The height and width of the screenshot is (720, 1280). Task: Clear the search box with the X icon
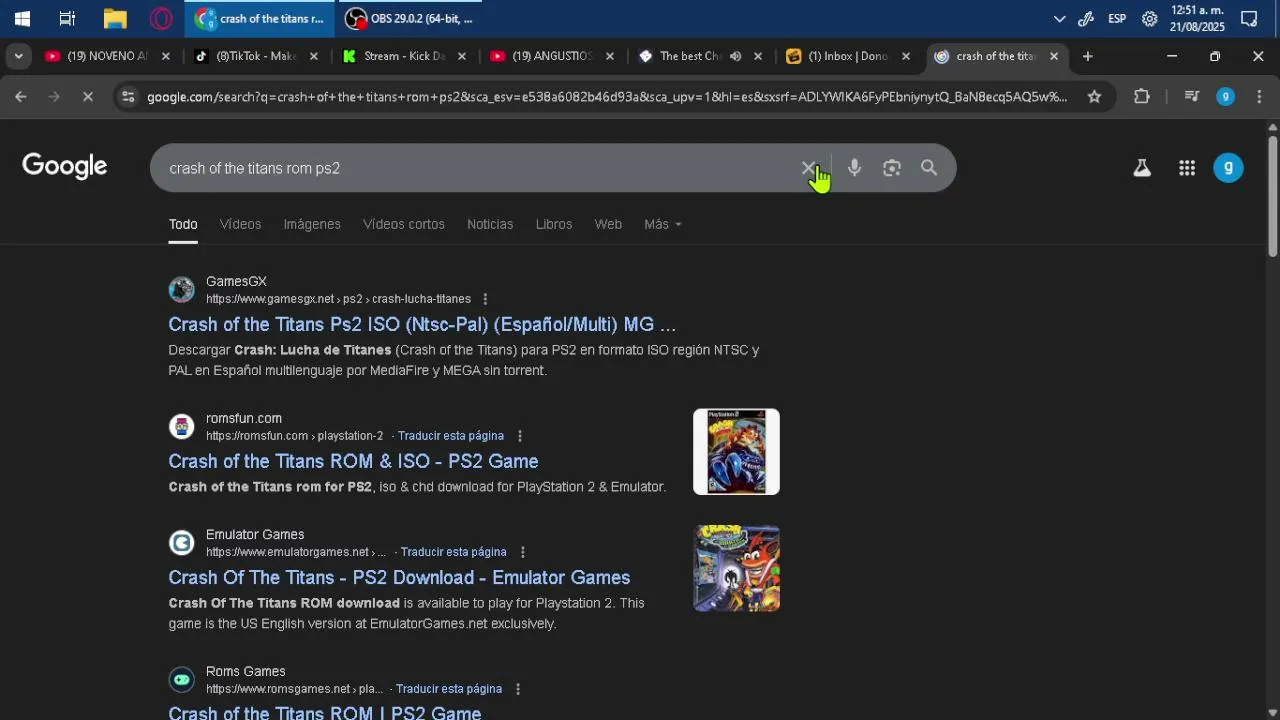pyautogui.click(x=809, y=168)
